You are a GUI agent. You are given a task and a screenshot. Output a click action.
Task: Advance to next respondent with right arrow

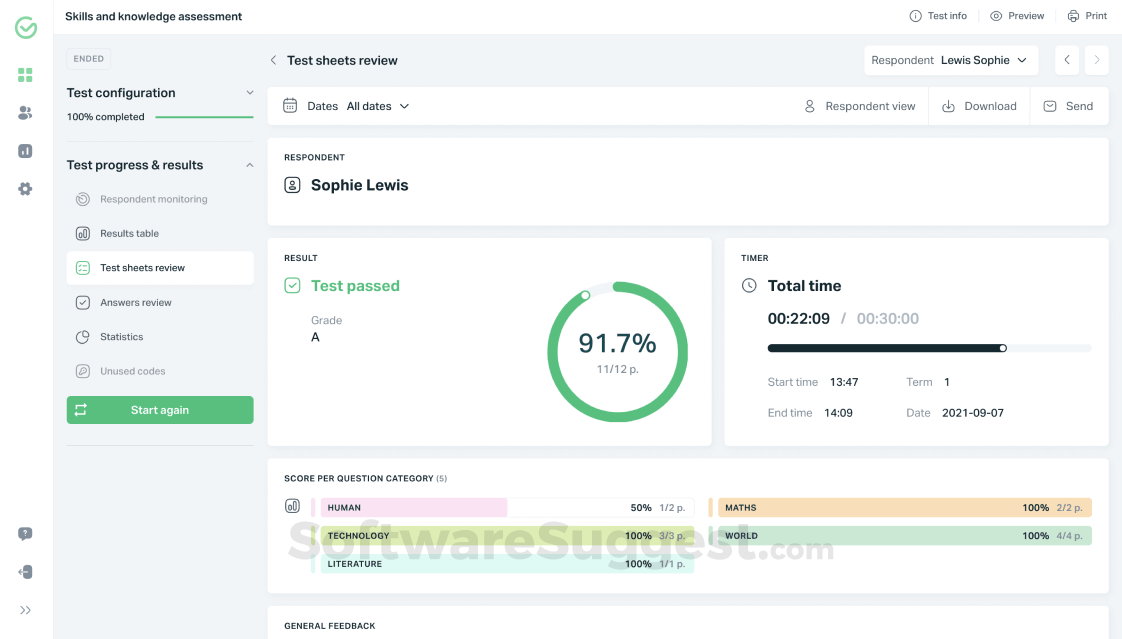[x=1097, y=60]
